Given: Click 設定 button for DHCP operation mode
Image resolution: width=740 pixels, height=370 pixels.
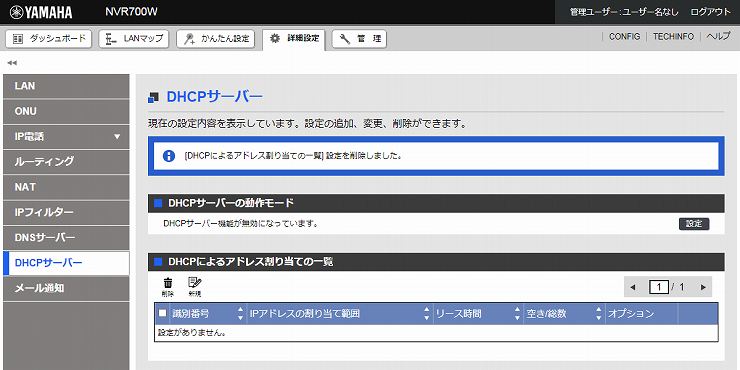Looking at the screenshot, I should coord(694,224).
